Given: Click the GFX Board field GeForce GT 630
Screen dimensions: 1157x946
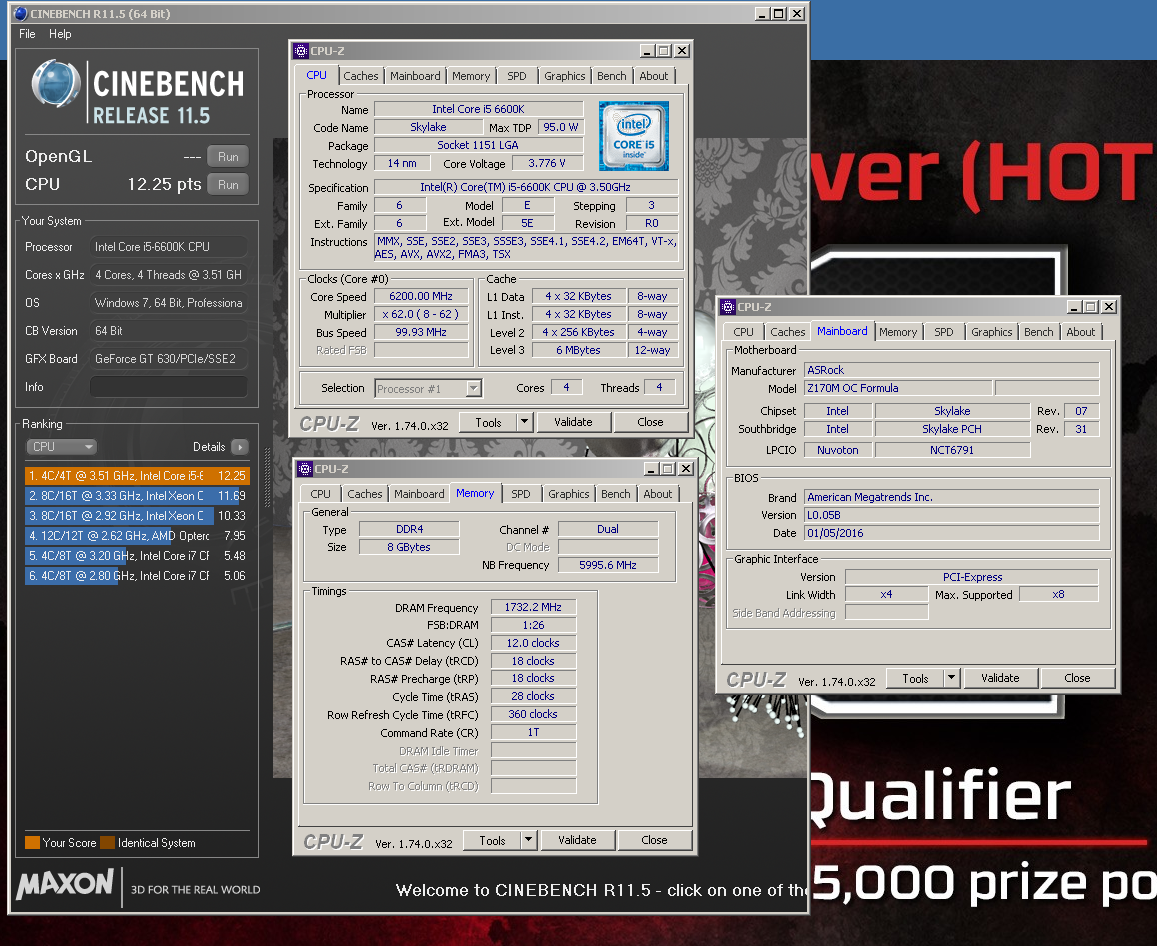Looking at the screenshot, I should click(x=168, y=359).
